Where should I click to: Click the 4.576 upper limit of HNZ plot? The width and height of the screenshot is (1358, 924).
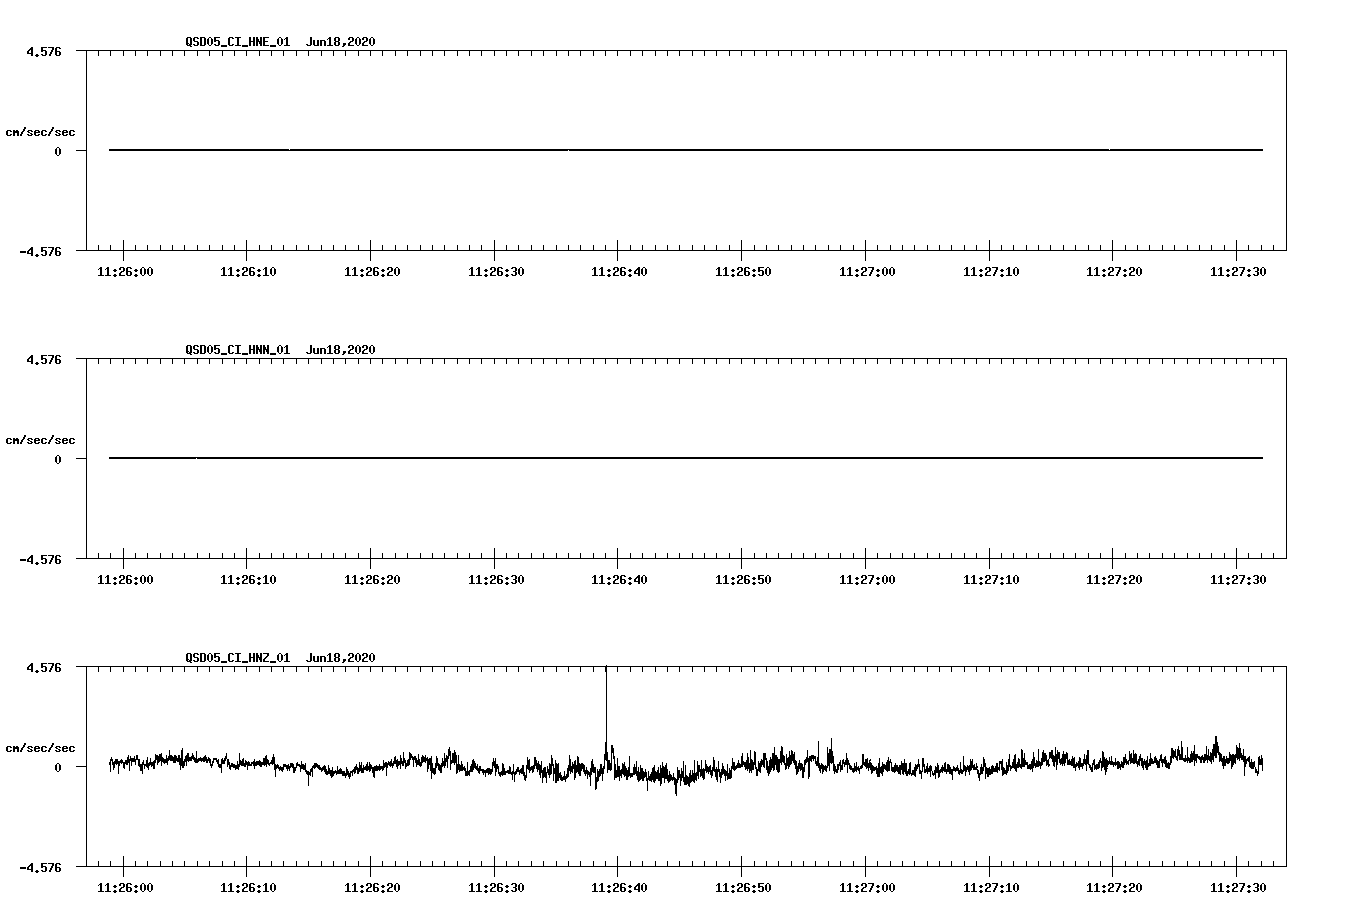click(x=44, y=667)
